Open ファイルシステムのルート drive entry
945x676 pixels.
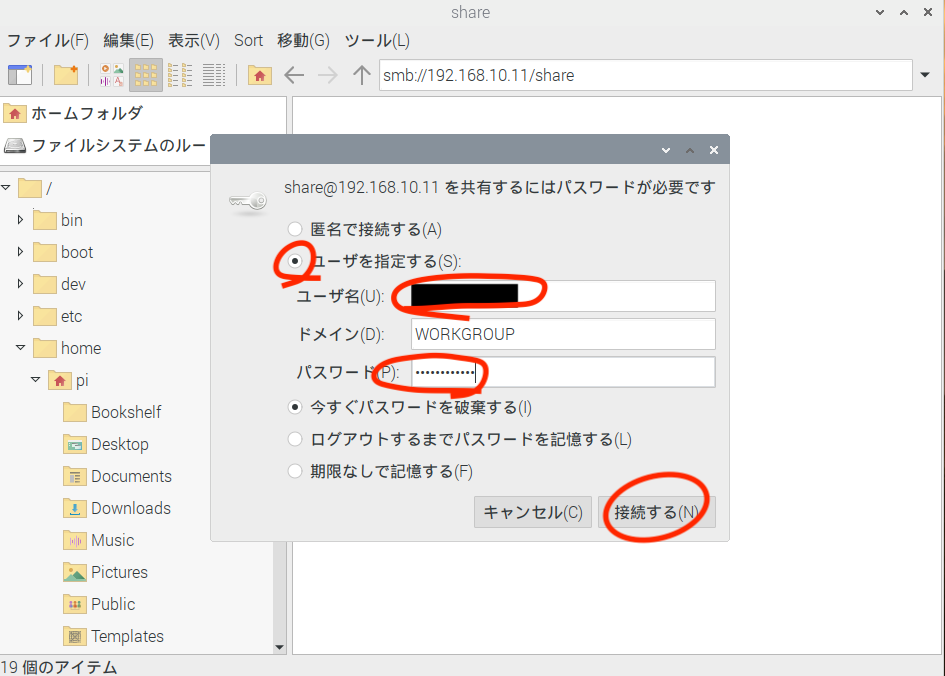105,145
